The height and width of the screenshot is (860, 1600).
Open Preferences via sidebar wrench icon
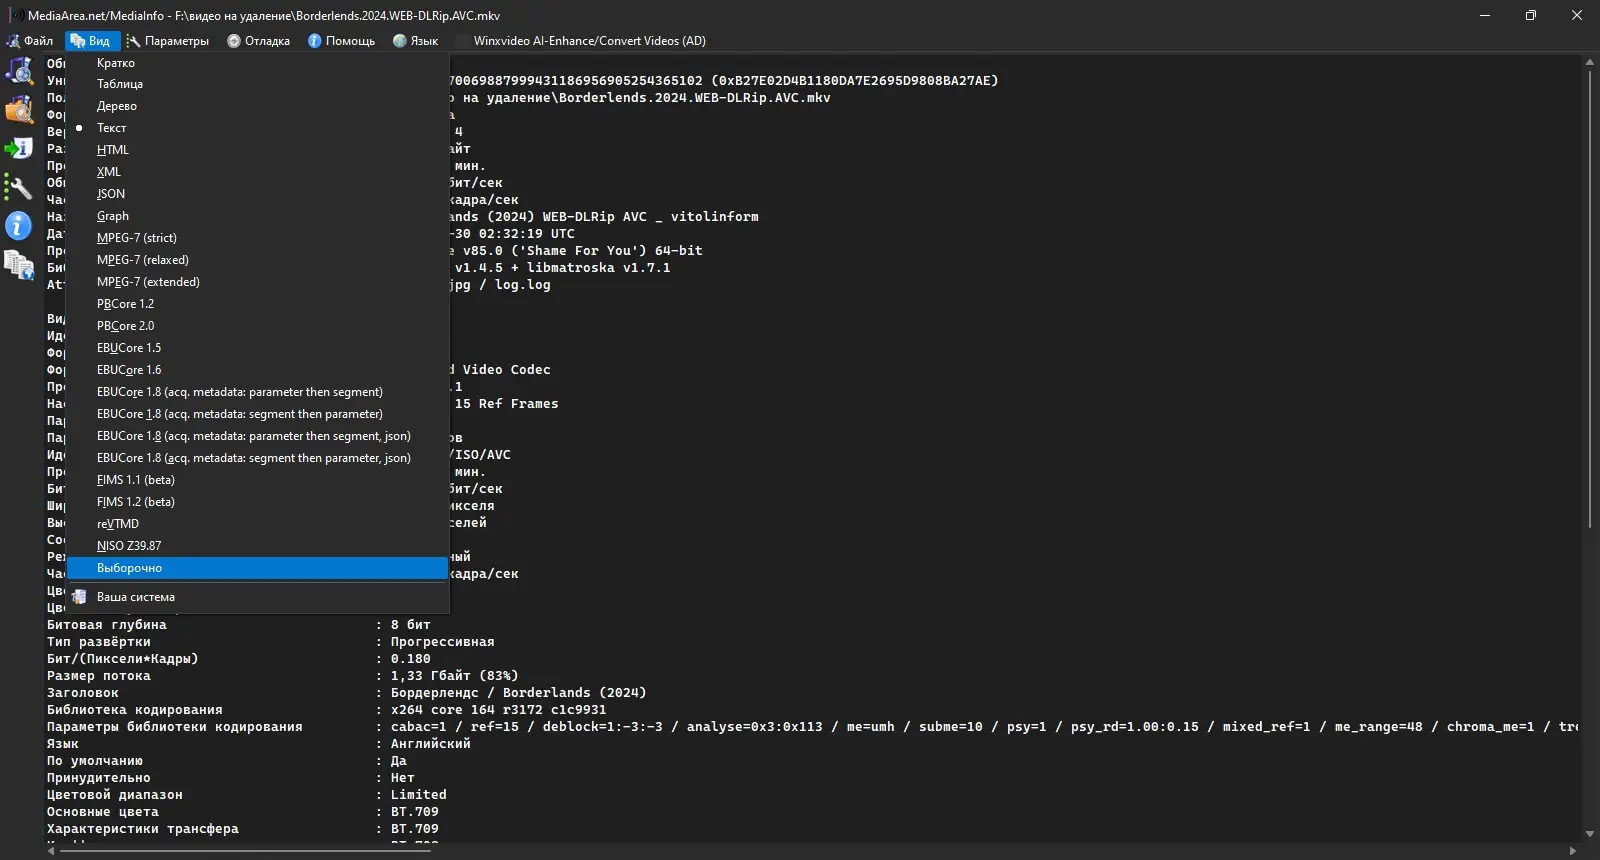[19, 187]
